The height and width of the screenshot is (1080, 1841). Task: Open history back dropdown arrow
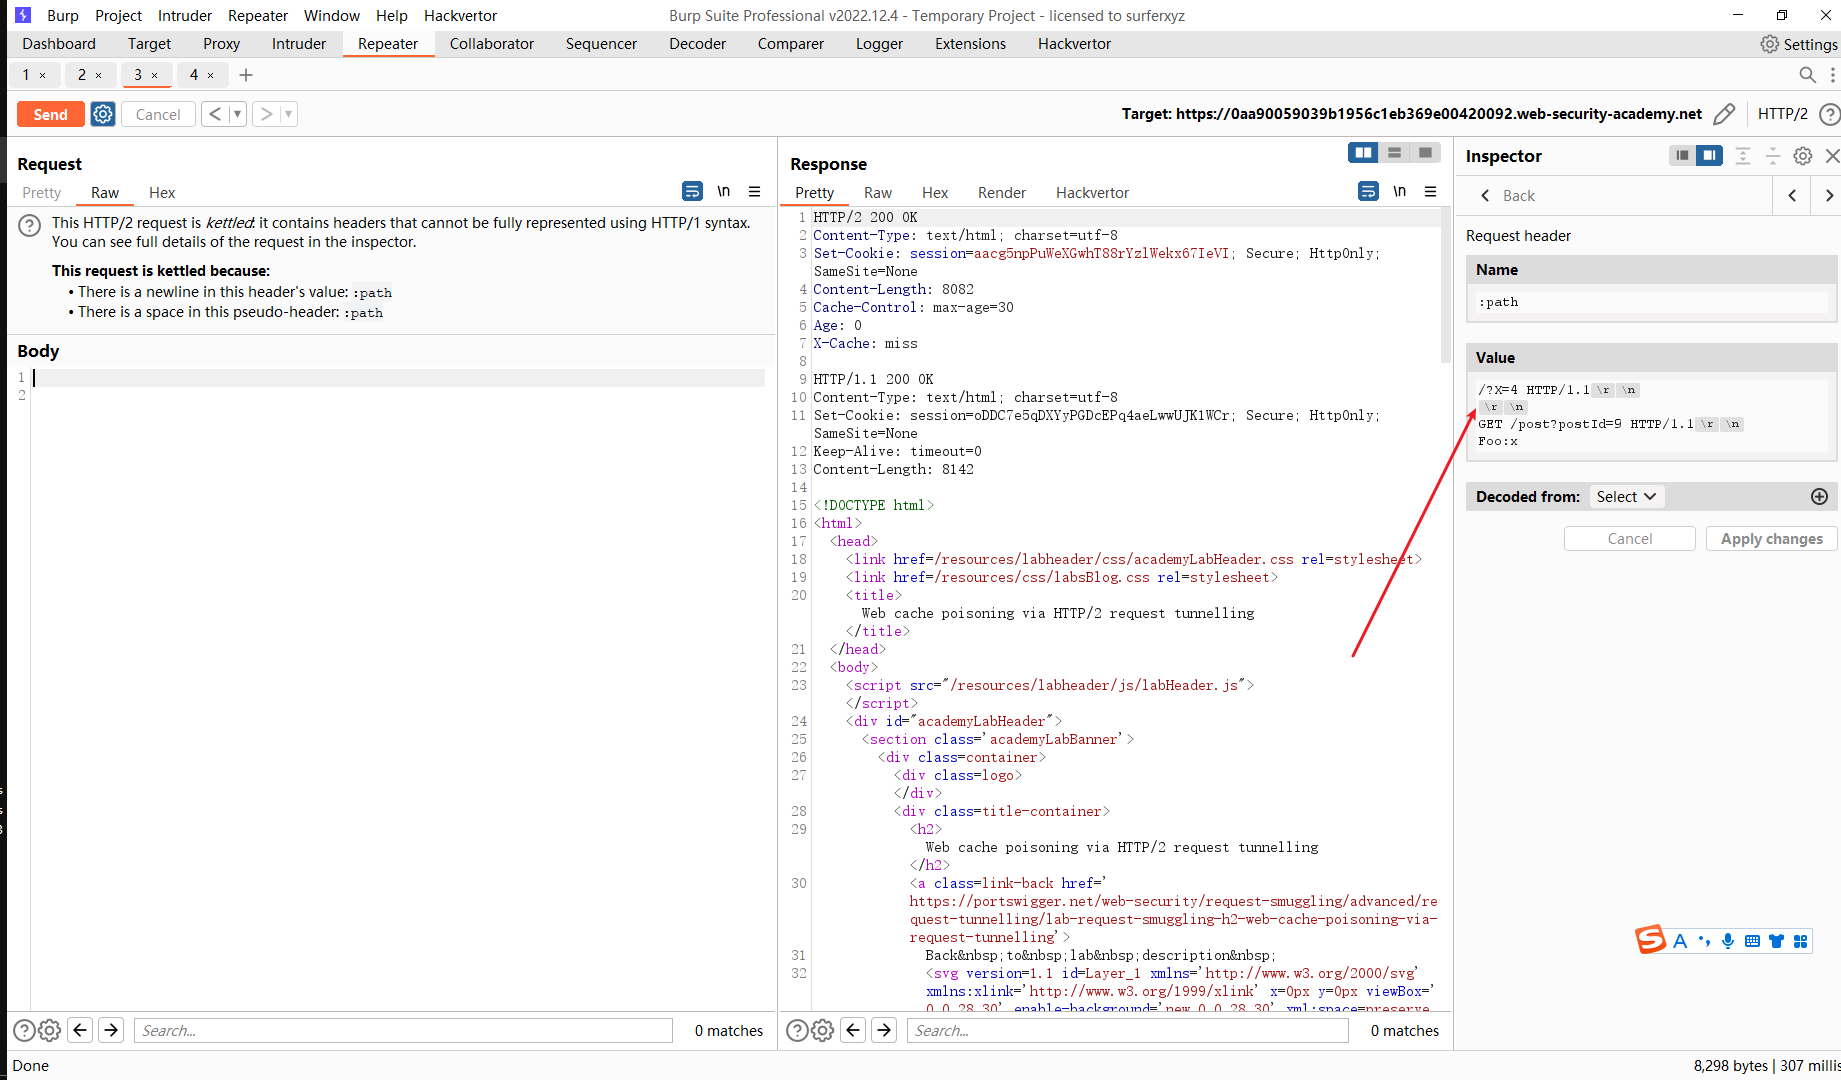click(x=238, y=114)
